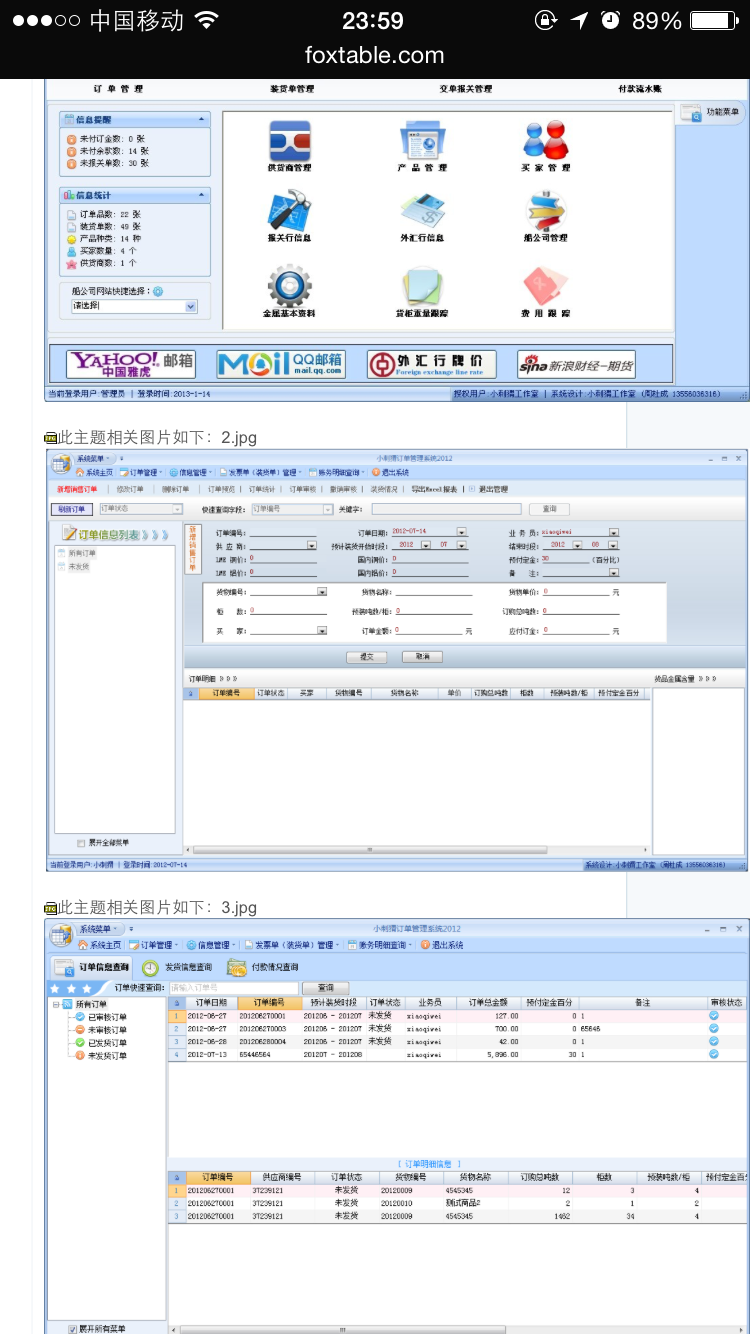Expand the 业务员 xiaoqiwei dropdown
Image resolution: width=750 pixels, height=1334 pixels.
613,532
